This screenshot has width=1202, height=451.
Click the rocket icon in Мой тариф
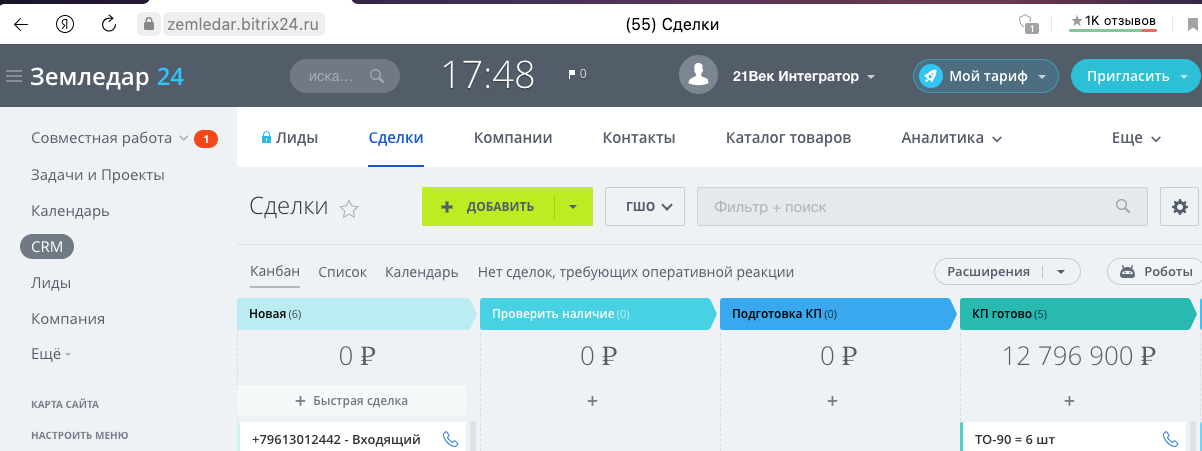(930, 76)
